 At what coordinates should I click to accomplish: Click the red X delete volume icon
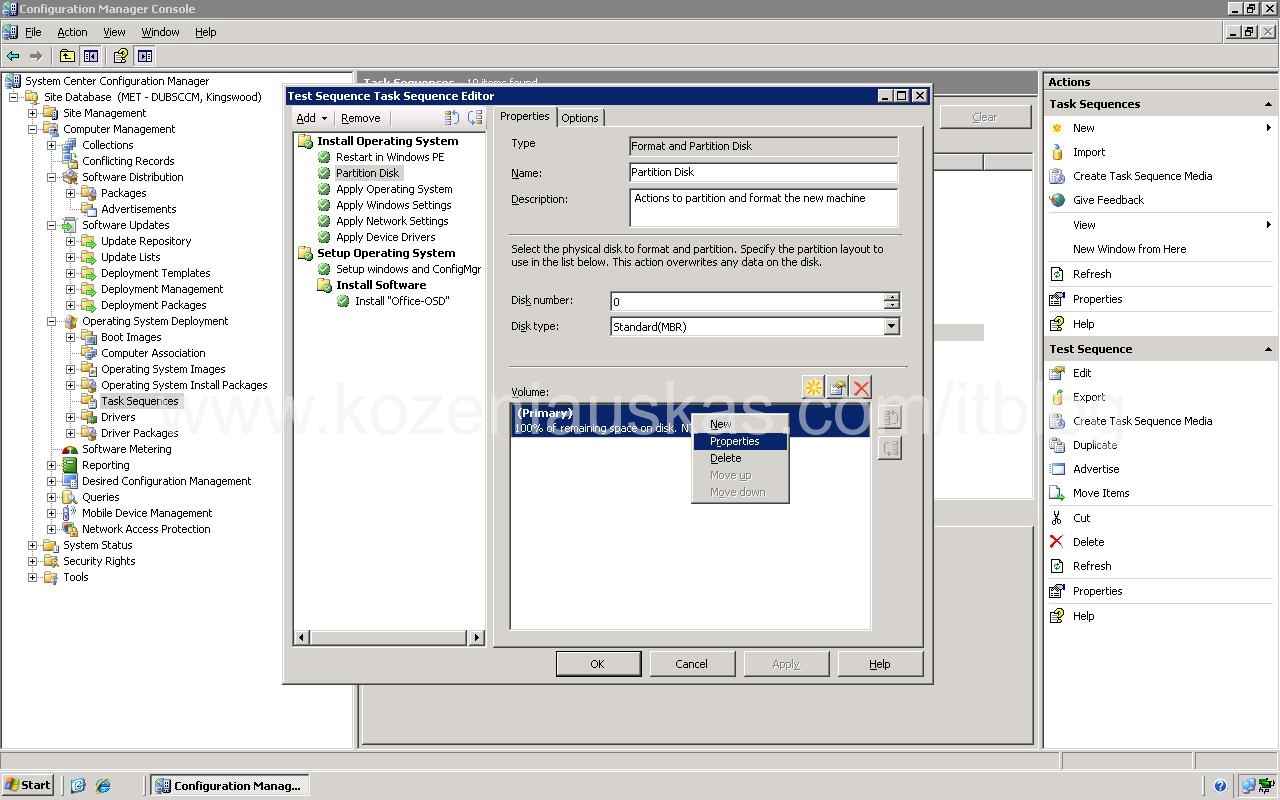click(x=861, y=387)
